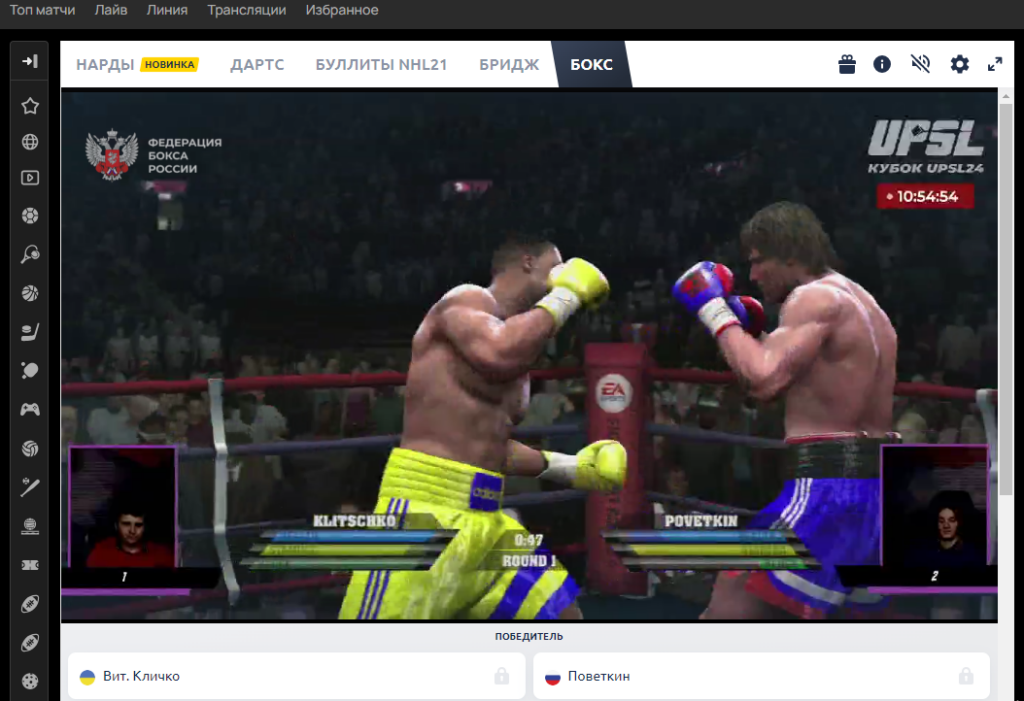Click the scrollbar up arrow beside the video
This screenshot has height=701, width=1024.
coord(1006,96)
